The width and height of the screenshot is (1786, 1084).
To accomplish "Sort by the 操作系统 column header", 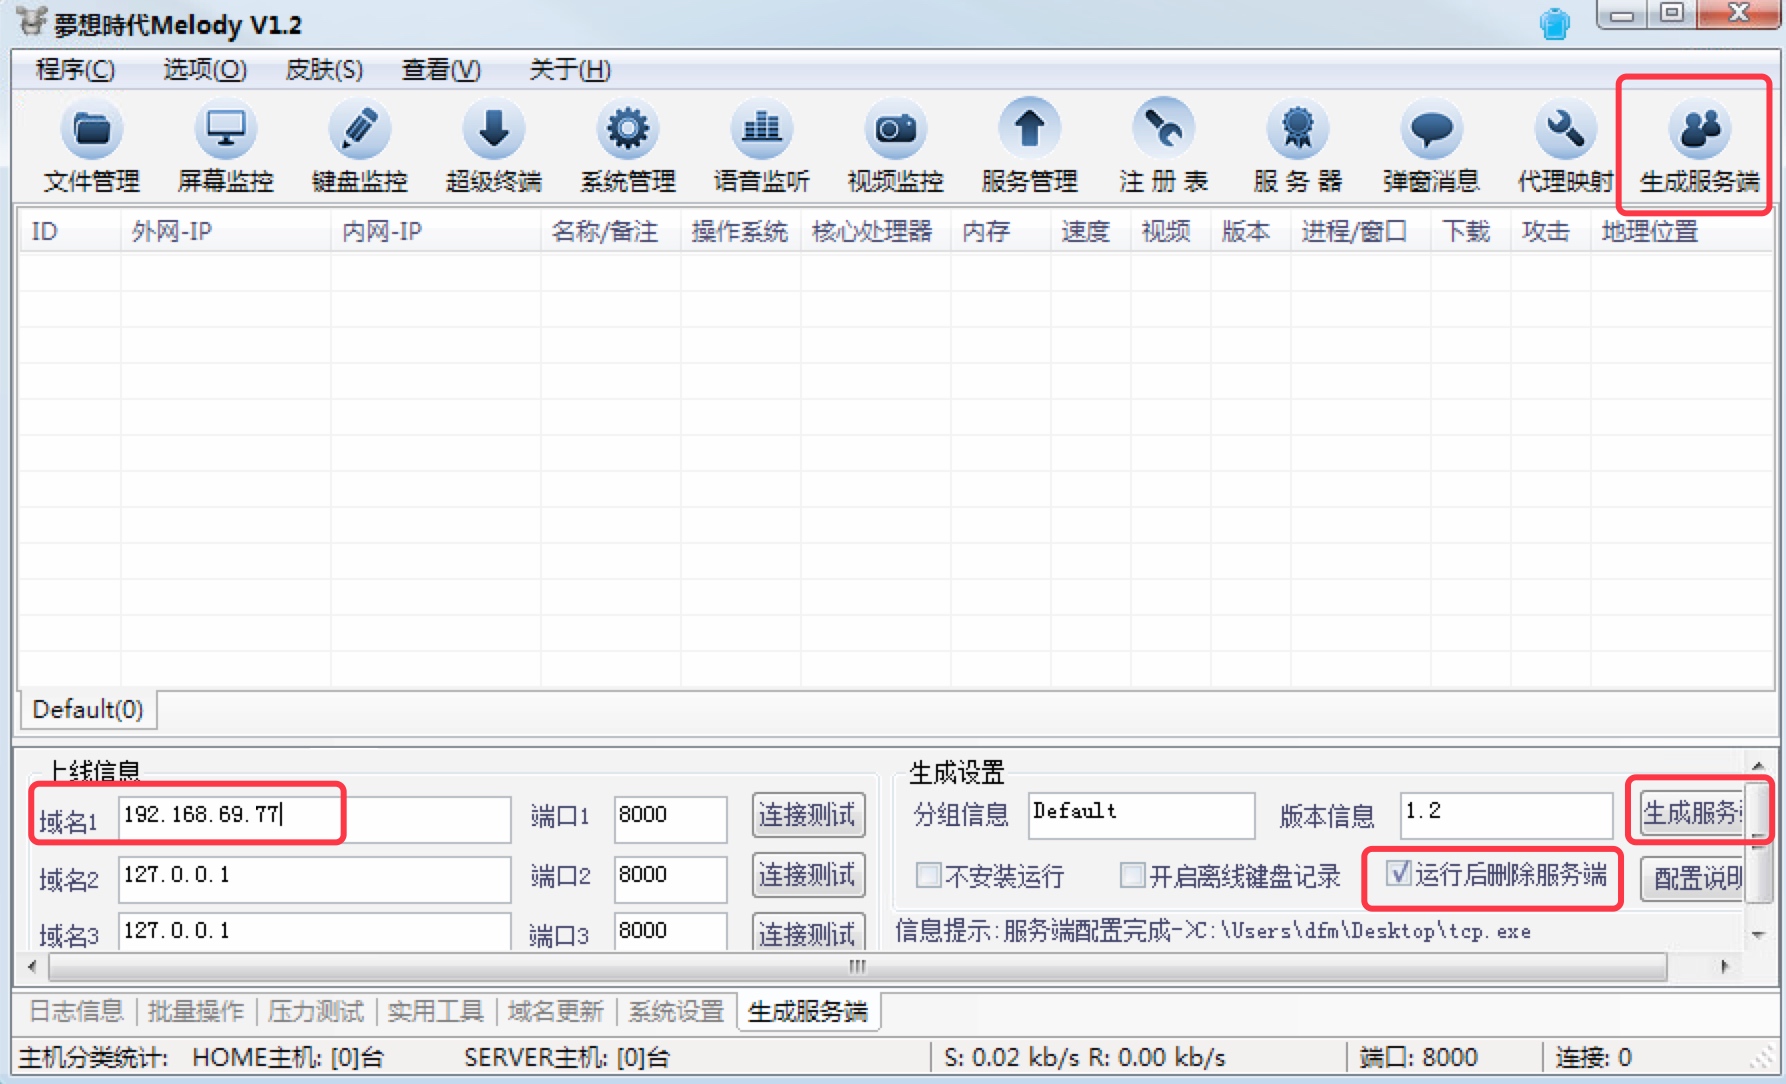I will (x=740, y=232).
